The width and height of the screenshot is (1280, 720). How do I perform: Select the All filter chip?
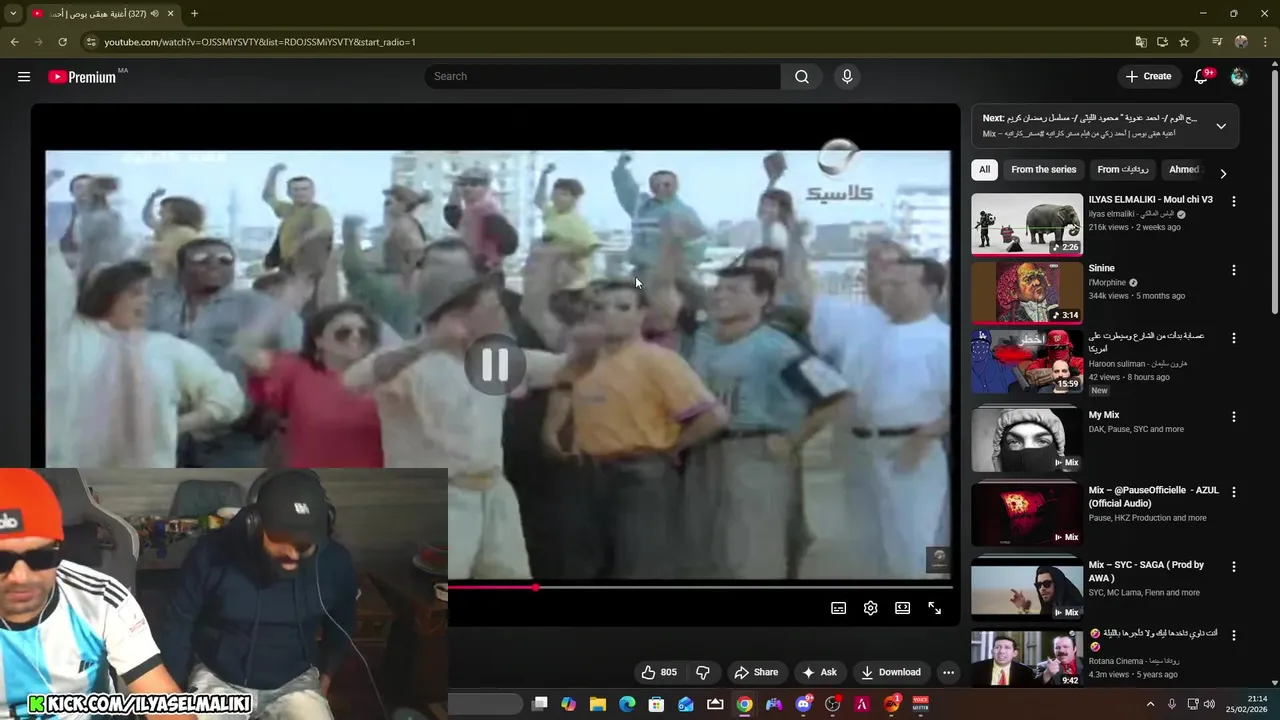[984, 170]
